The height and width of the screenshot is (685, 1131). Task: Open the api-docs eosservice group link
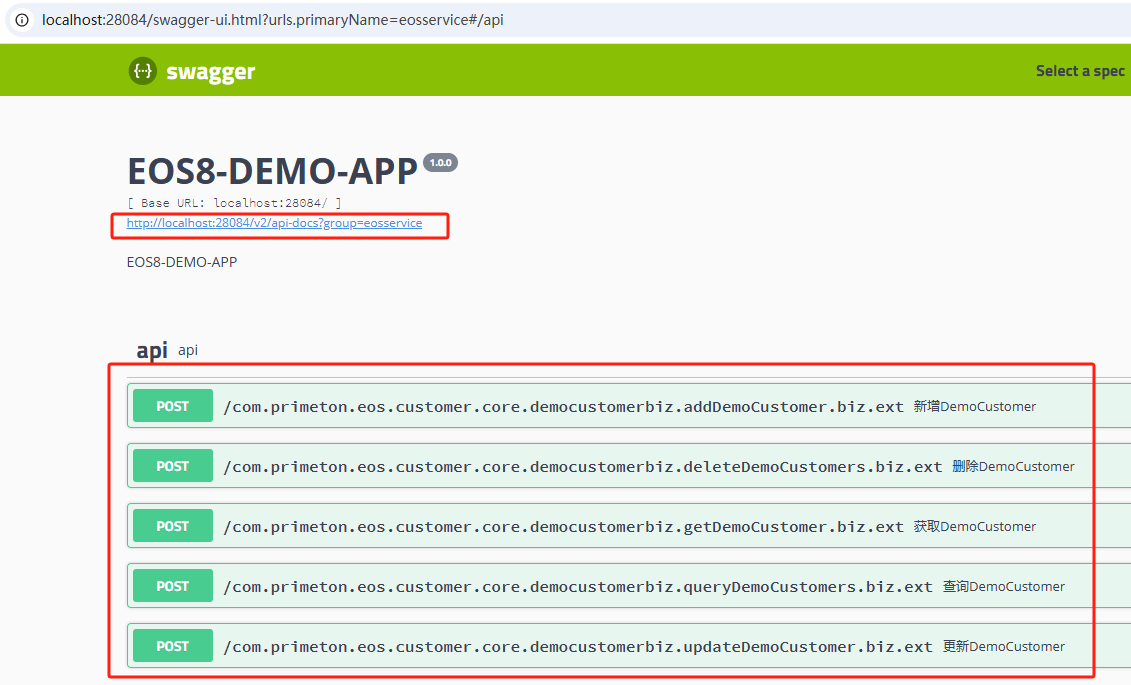[274, 224]
